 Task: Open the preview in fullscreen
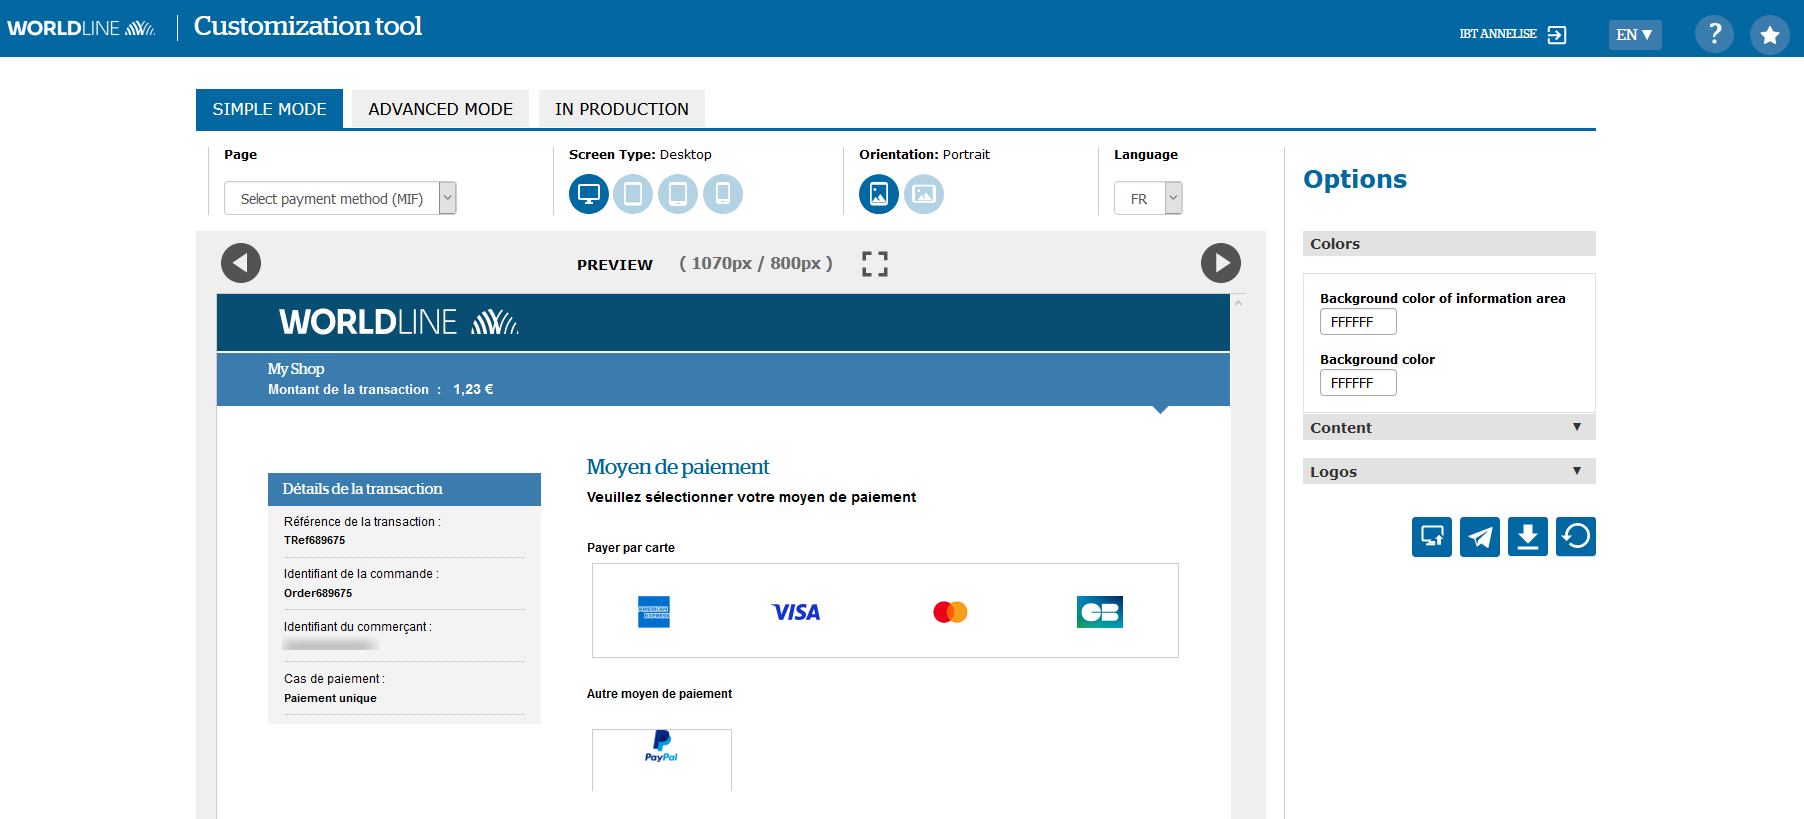(875, 264)
